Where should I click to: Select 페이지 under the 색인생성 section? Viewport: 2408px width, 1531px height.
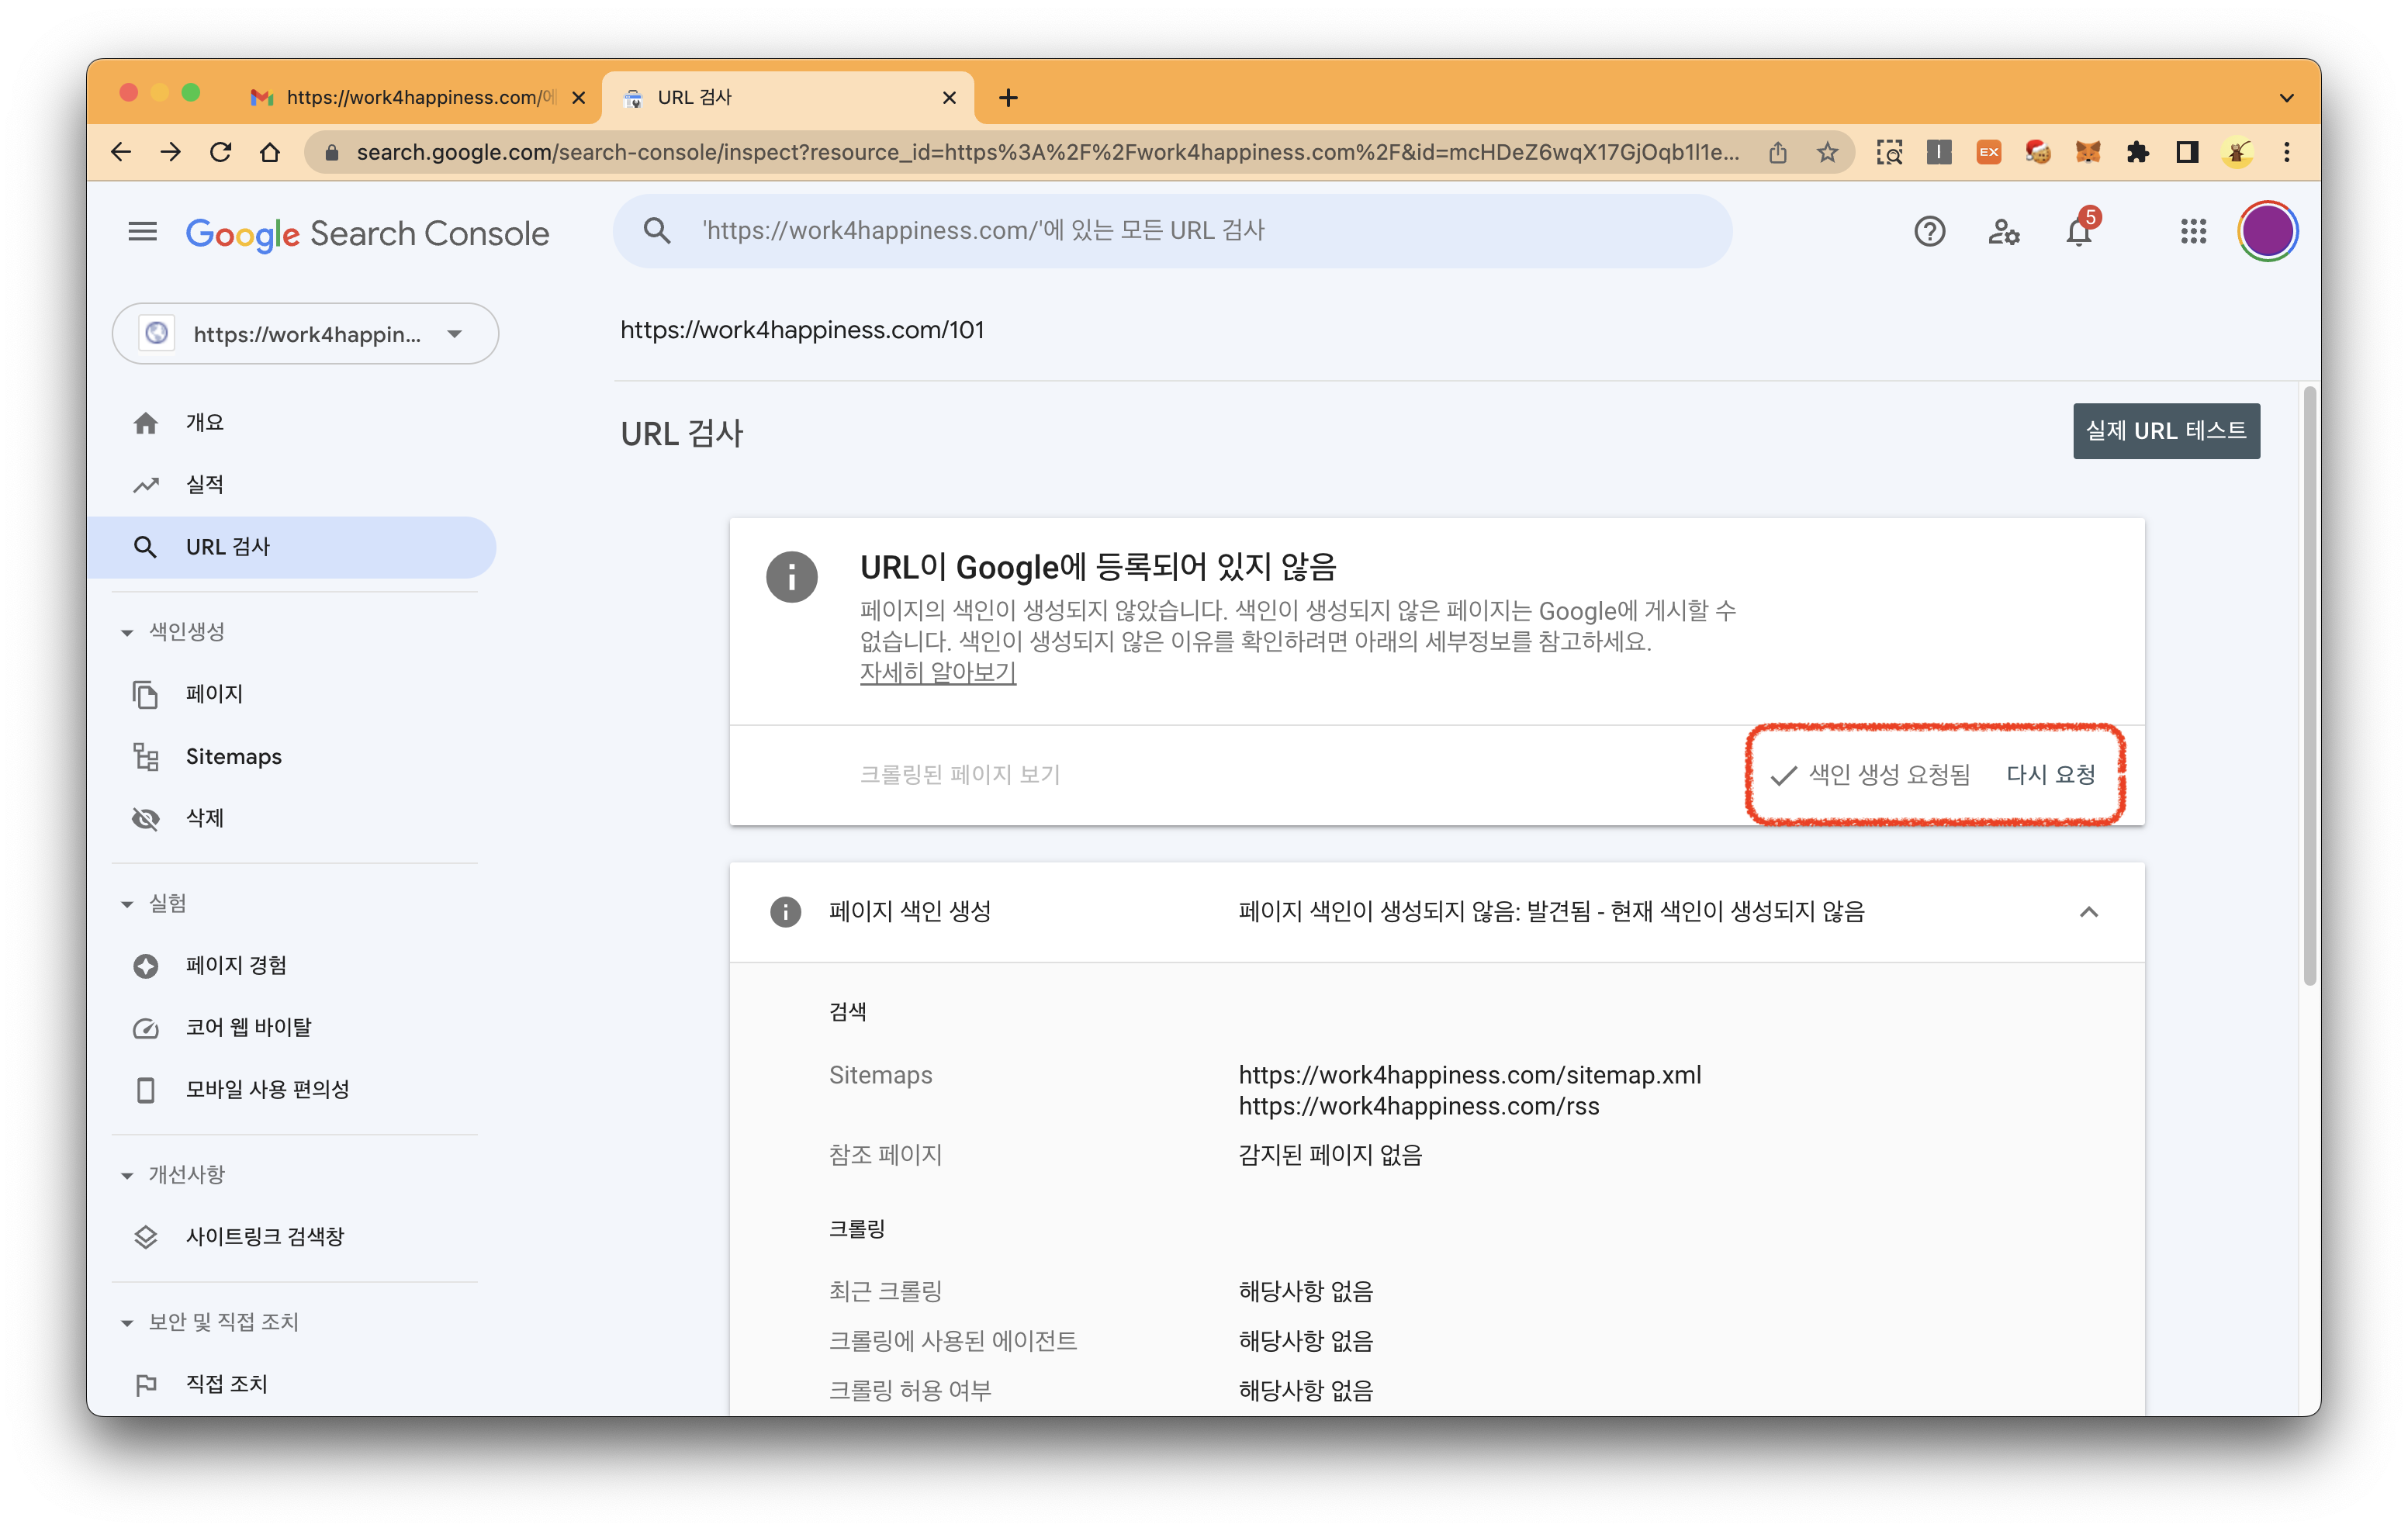coord(214,693)
